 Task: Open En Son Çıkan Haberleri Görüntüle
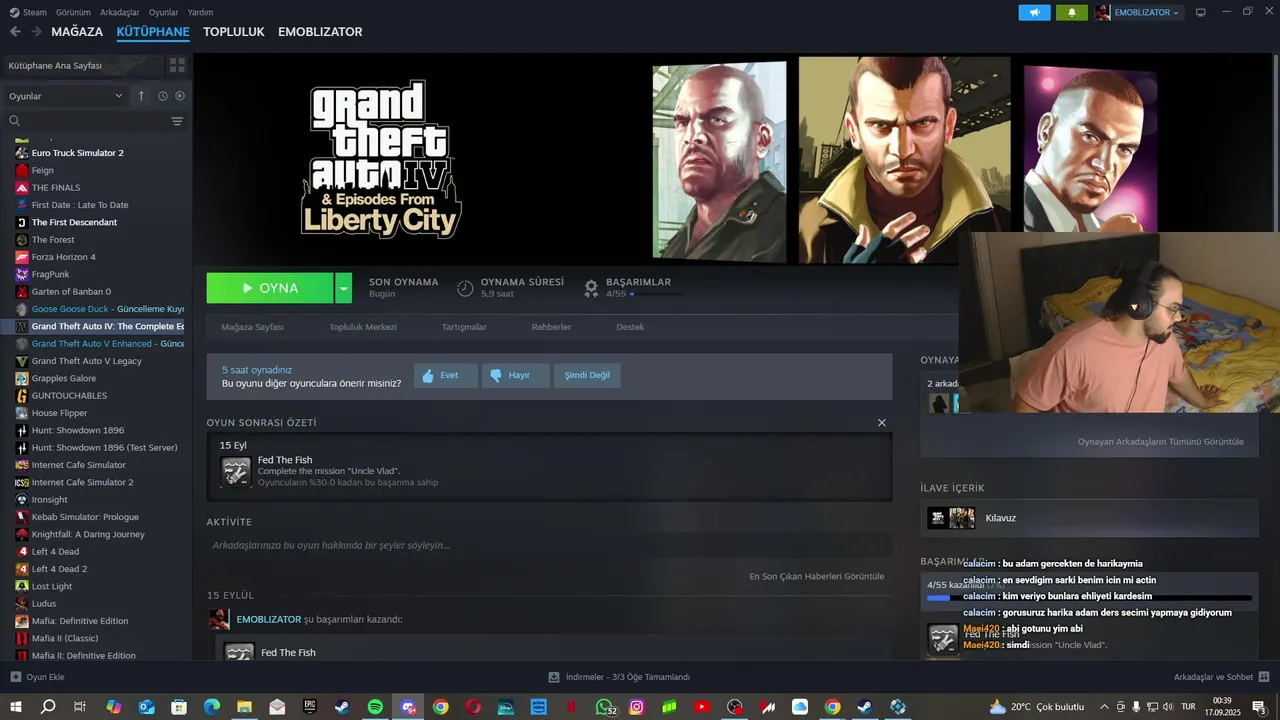point(816,576)
